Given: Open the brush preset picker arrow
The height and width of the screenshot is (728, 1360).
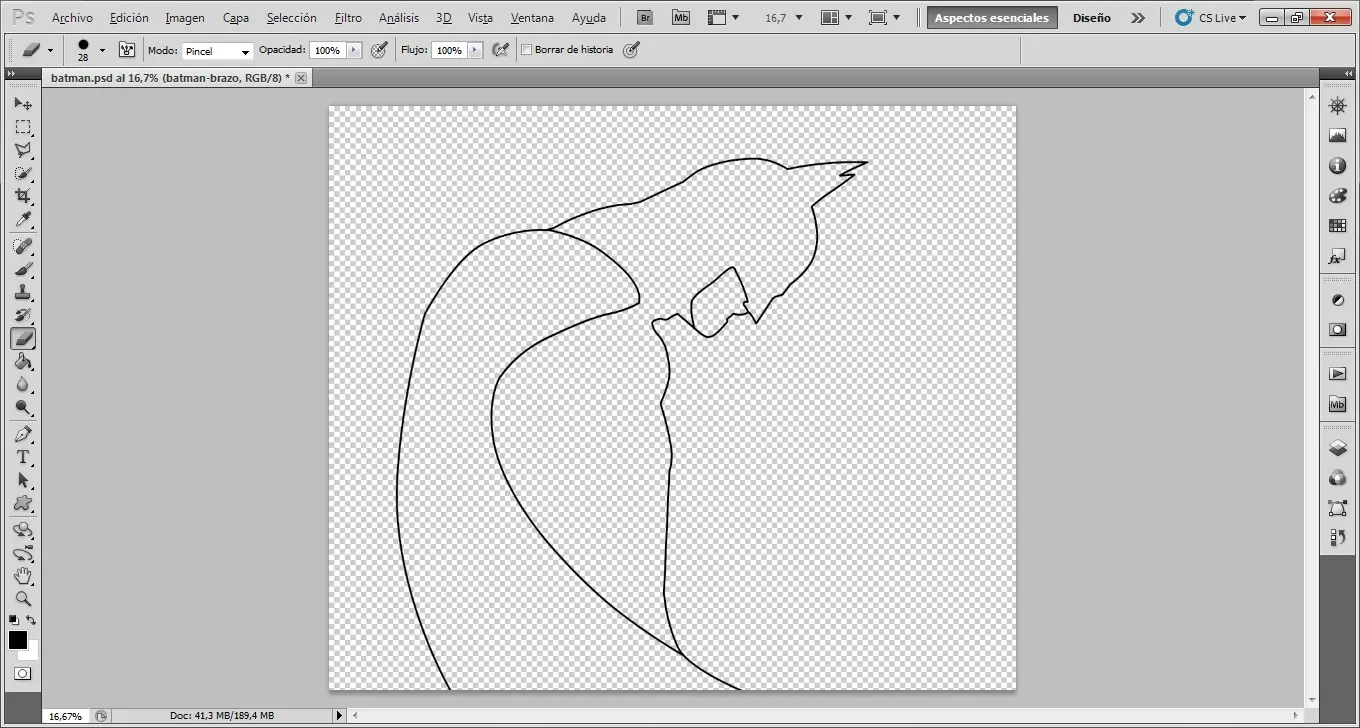Looking at the screenshot, I should [102, 50].
